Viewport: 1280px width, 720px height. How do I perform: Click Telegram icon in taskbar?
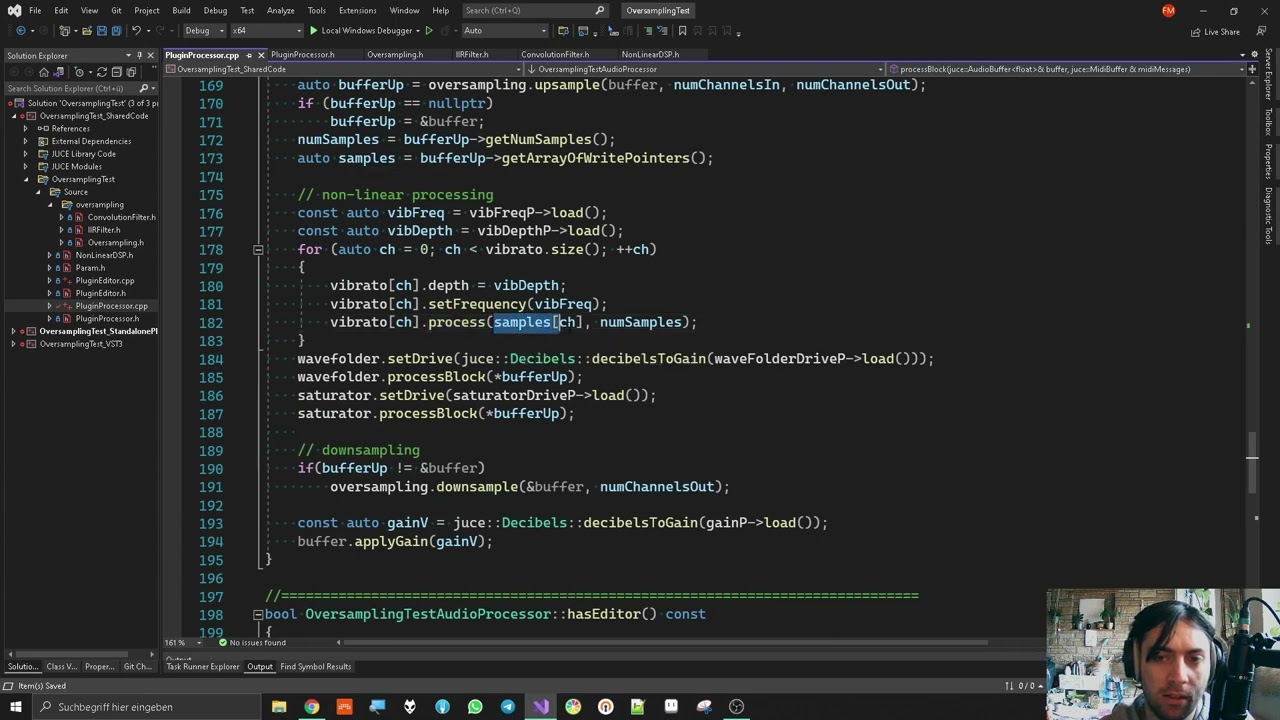point(508,707)
